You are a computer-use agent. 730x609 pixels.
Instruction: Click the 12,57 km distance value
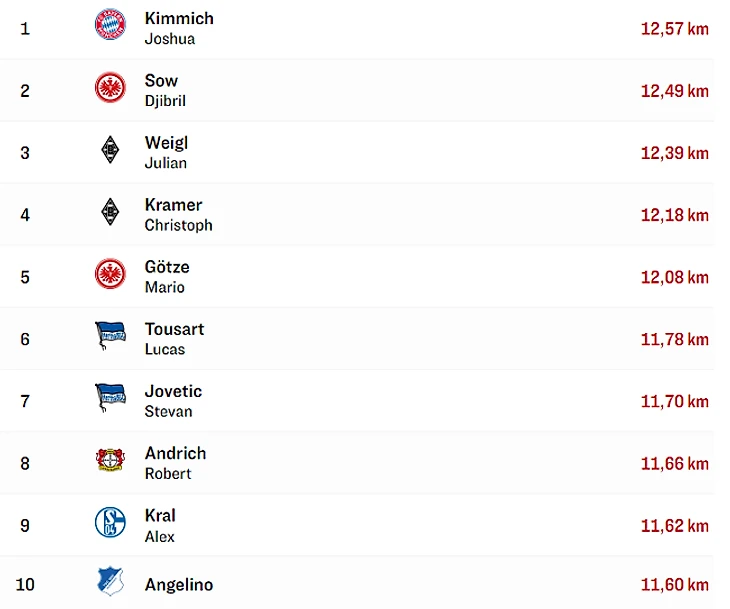tap(674, 29)
